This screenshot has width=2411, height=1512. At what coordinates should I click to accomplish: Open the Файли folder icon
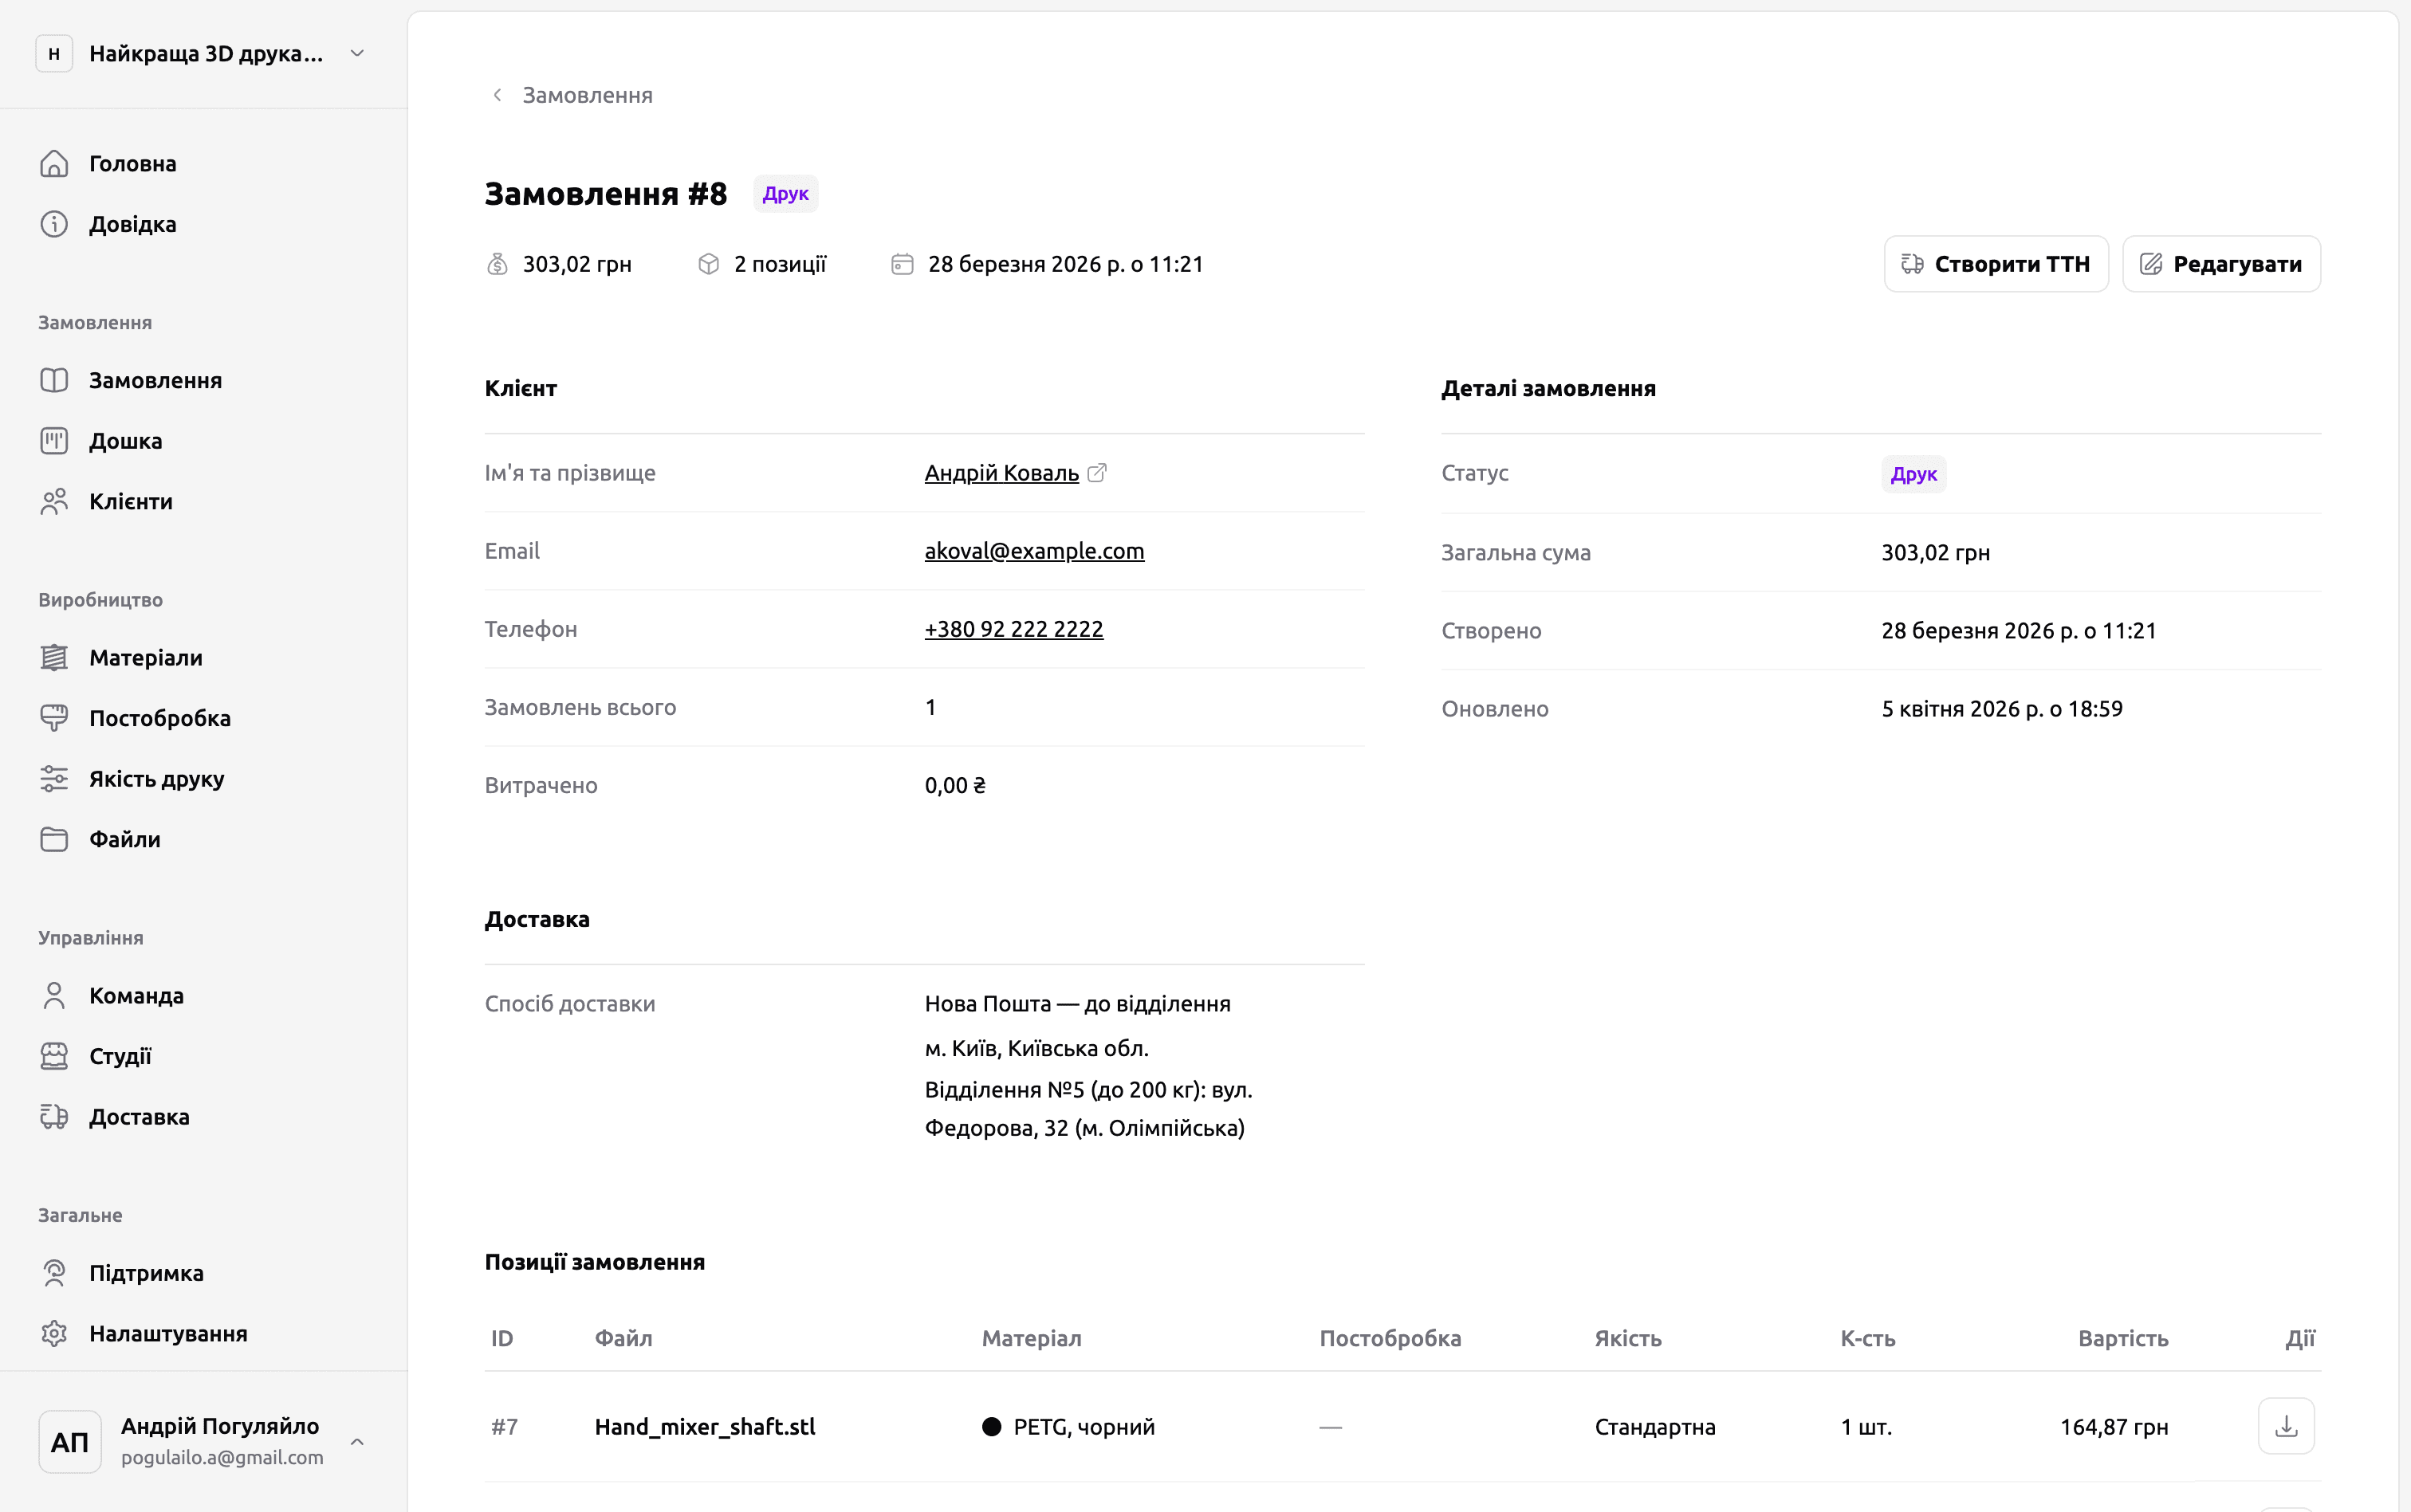[x=54, y=839]
